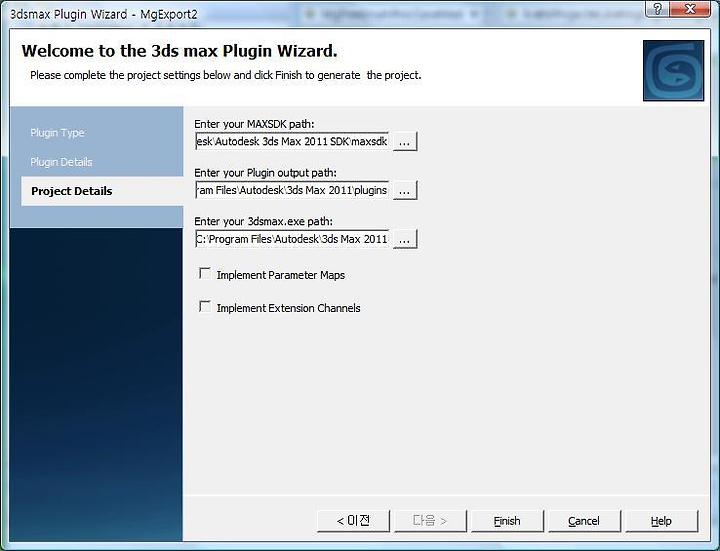The height and width of the screenshot is (551, 720).
Task: Browse for the 3dsmax.exe path
Action: coord(405,239)
